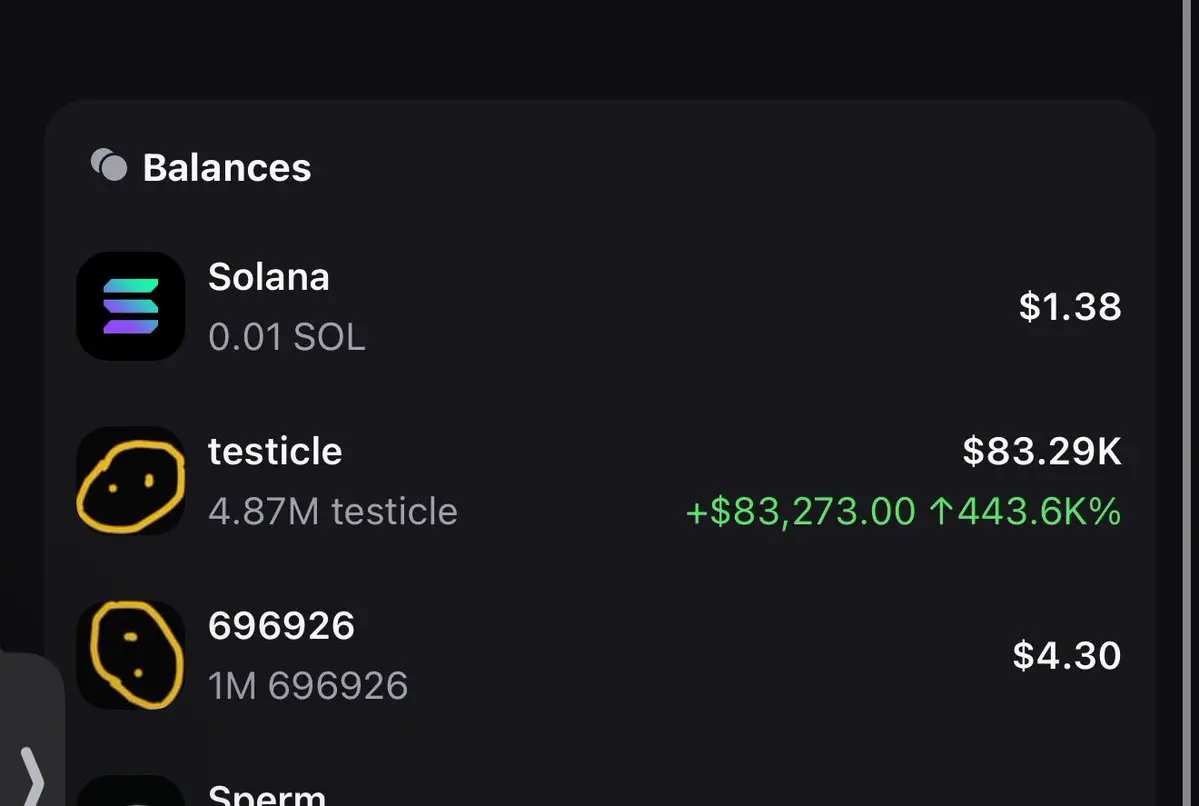Viewport: 1199px width, 806px height.
Task: Click the Solana token logo icon
Action: (x=131, y=306)
